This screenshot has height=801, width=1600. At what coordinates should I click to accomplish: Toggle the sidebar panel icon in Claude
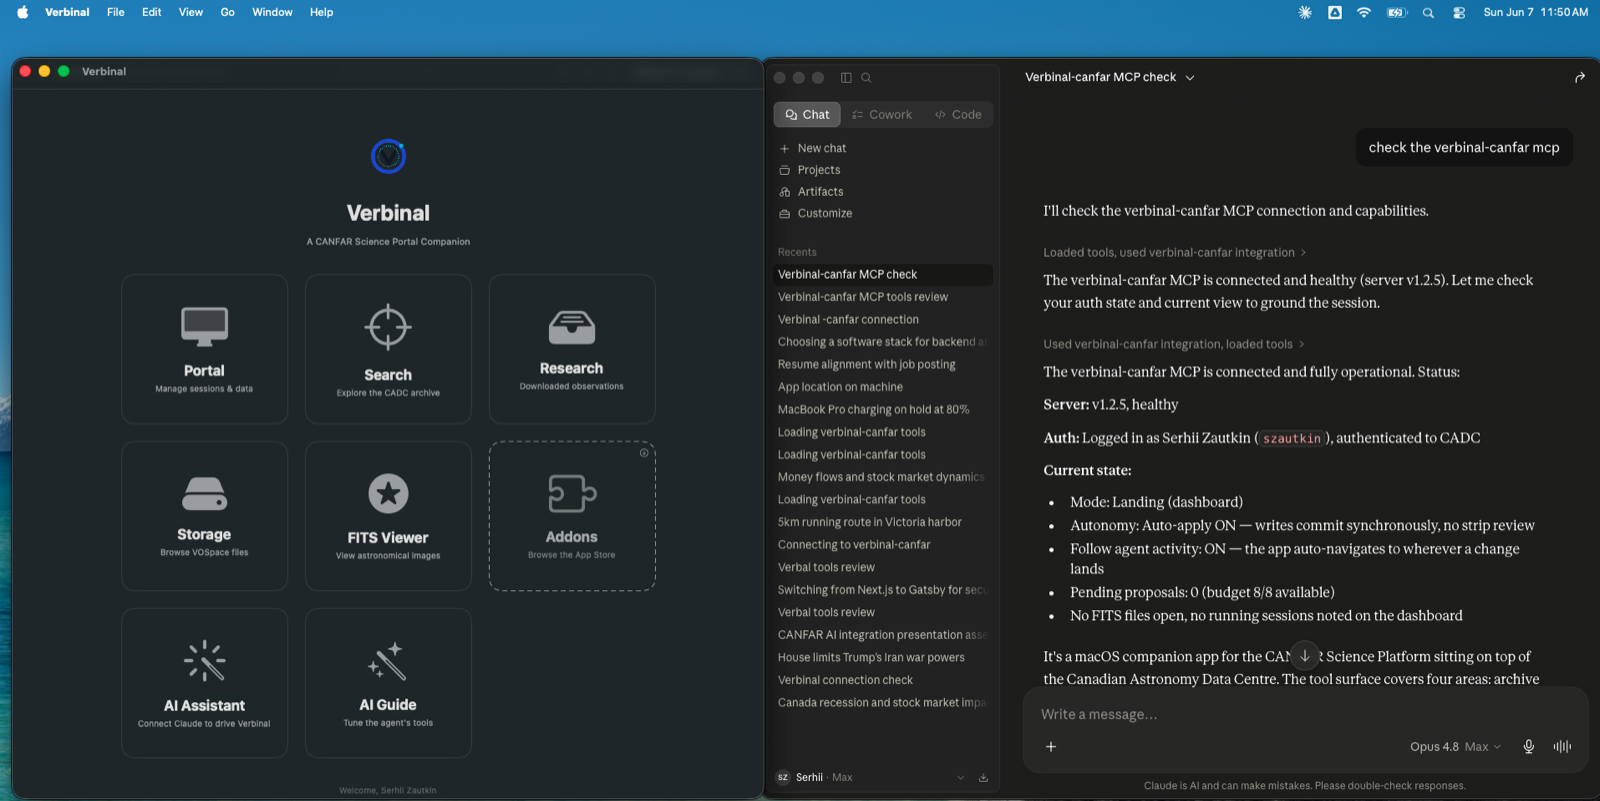point(846,78)
